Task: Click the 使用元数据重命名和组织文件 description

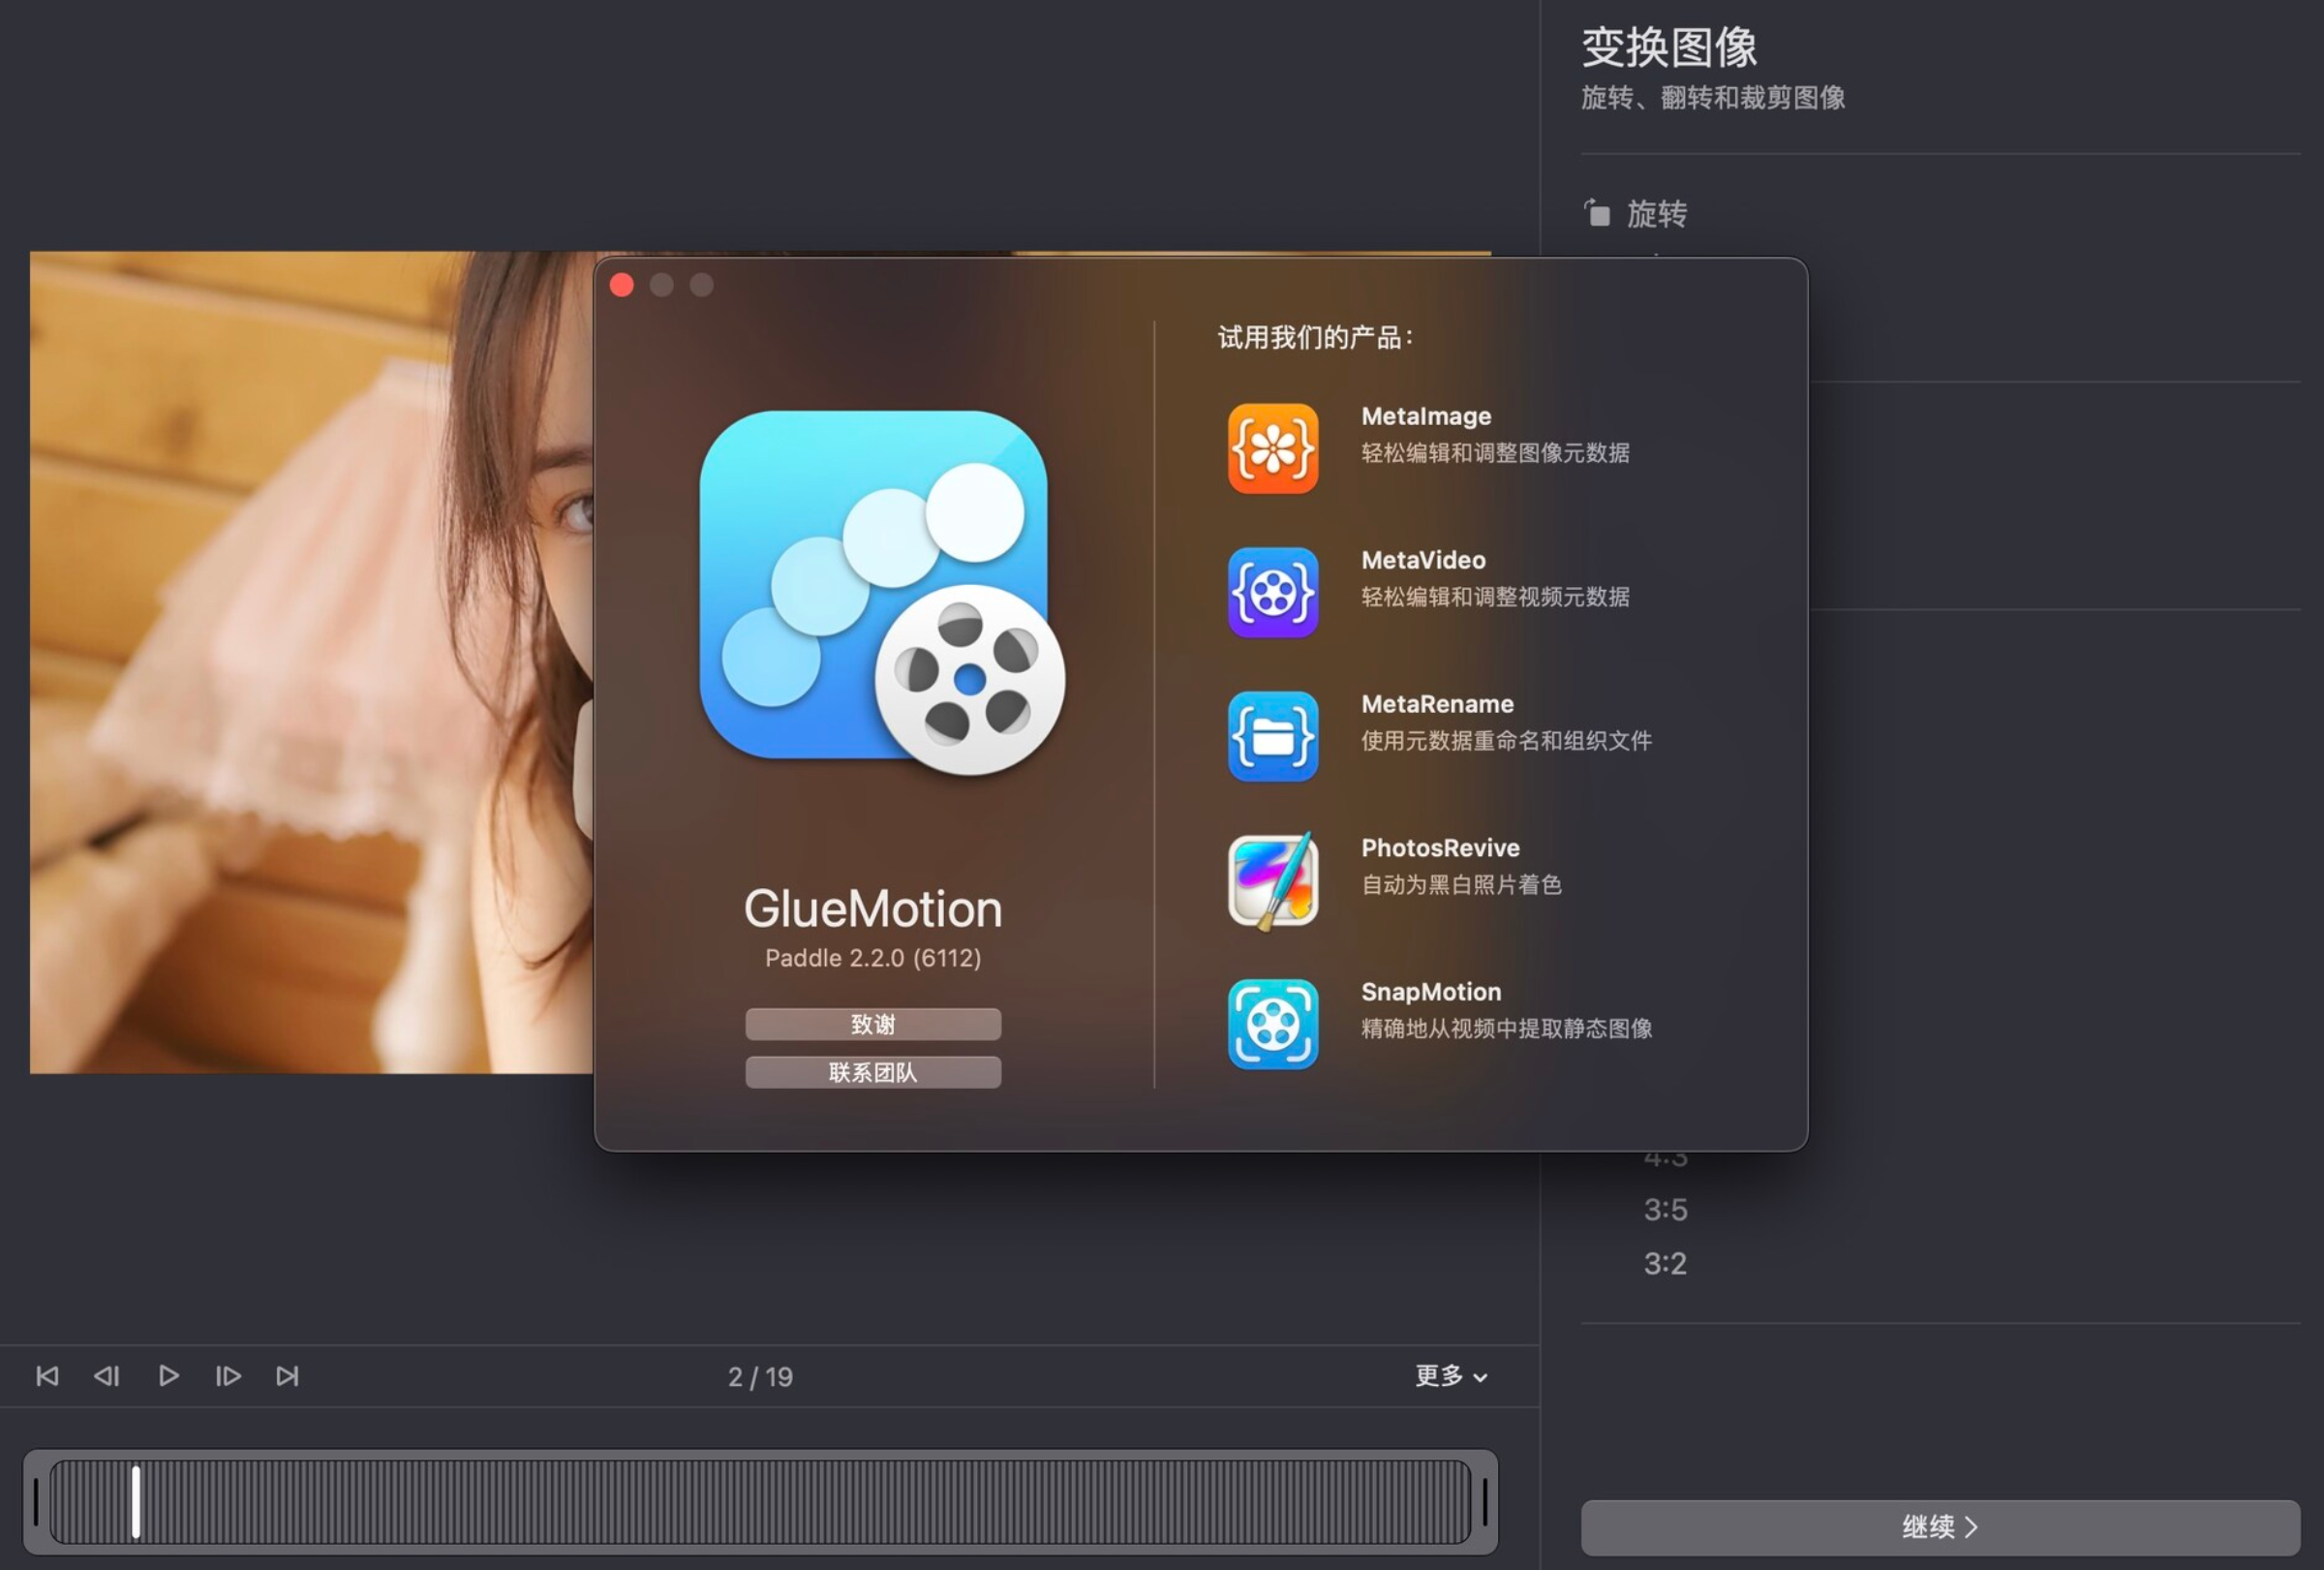Action: click(1506, 741)
